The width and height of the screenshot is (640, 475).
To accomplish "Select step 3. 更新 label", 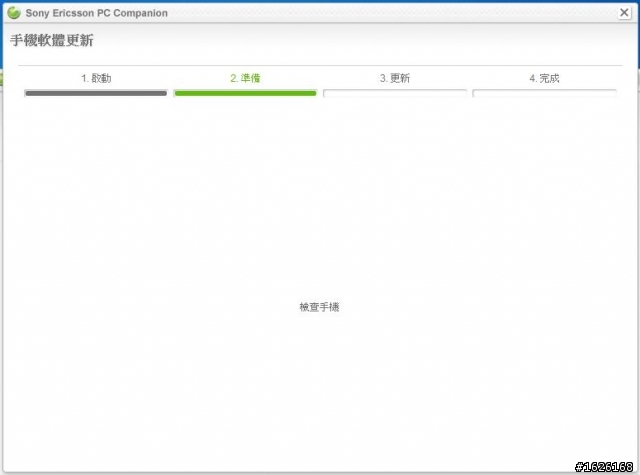I will [x=395, y=78].
